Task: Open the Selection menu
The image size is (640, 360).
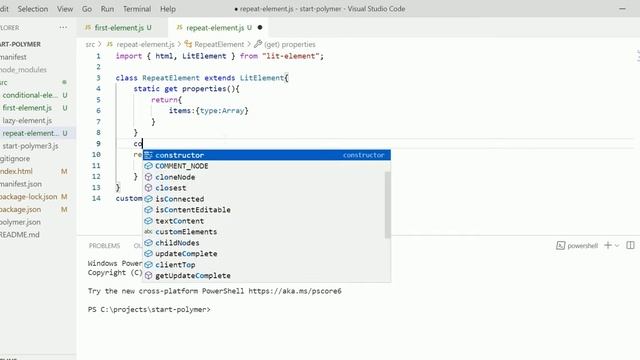Action: coord(33,9)
